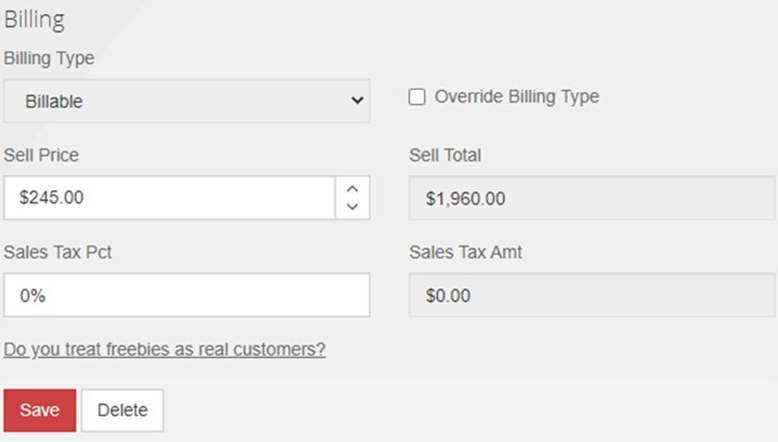Click the Override Billing Type label text
The width and height of the screenshot is (778, 442).
tap(516, 97)
